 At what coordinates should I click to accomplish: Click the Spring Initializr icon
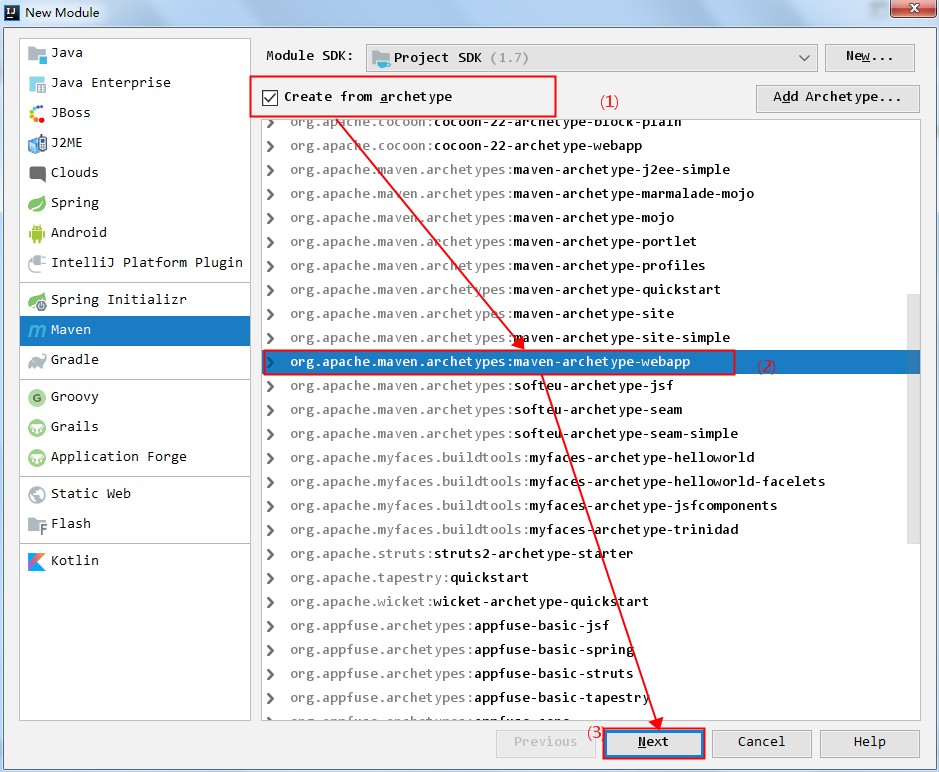(37, 301)
